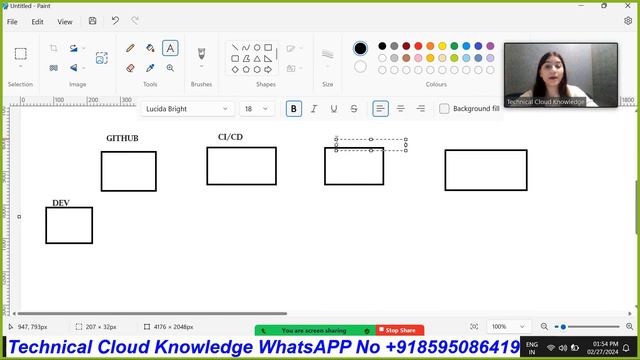Select the Triangle shape
The width and height of the screenshot is (640, 360).
[257, 59]
